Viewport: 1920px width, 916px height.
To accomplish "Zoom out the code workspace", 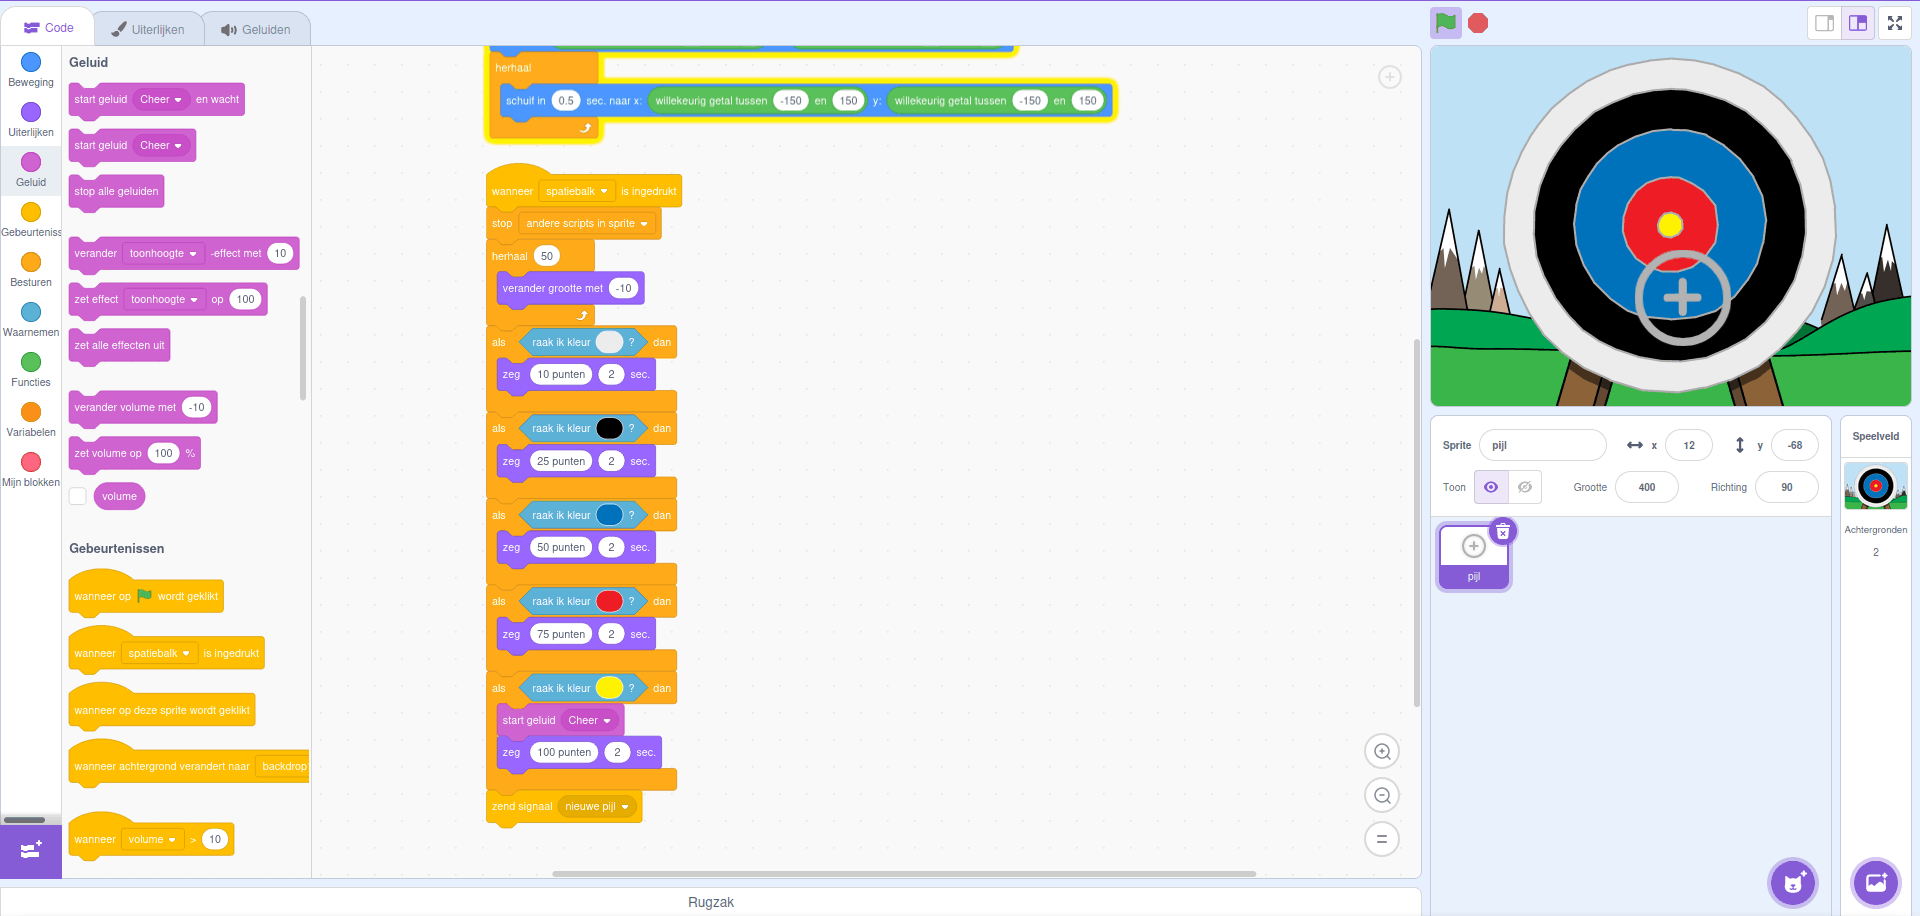I will 1382,795.
